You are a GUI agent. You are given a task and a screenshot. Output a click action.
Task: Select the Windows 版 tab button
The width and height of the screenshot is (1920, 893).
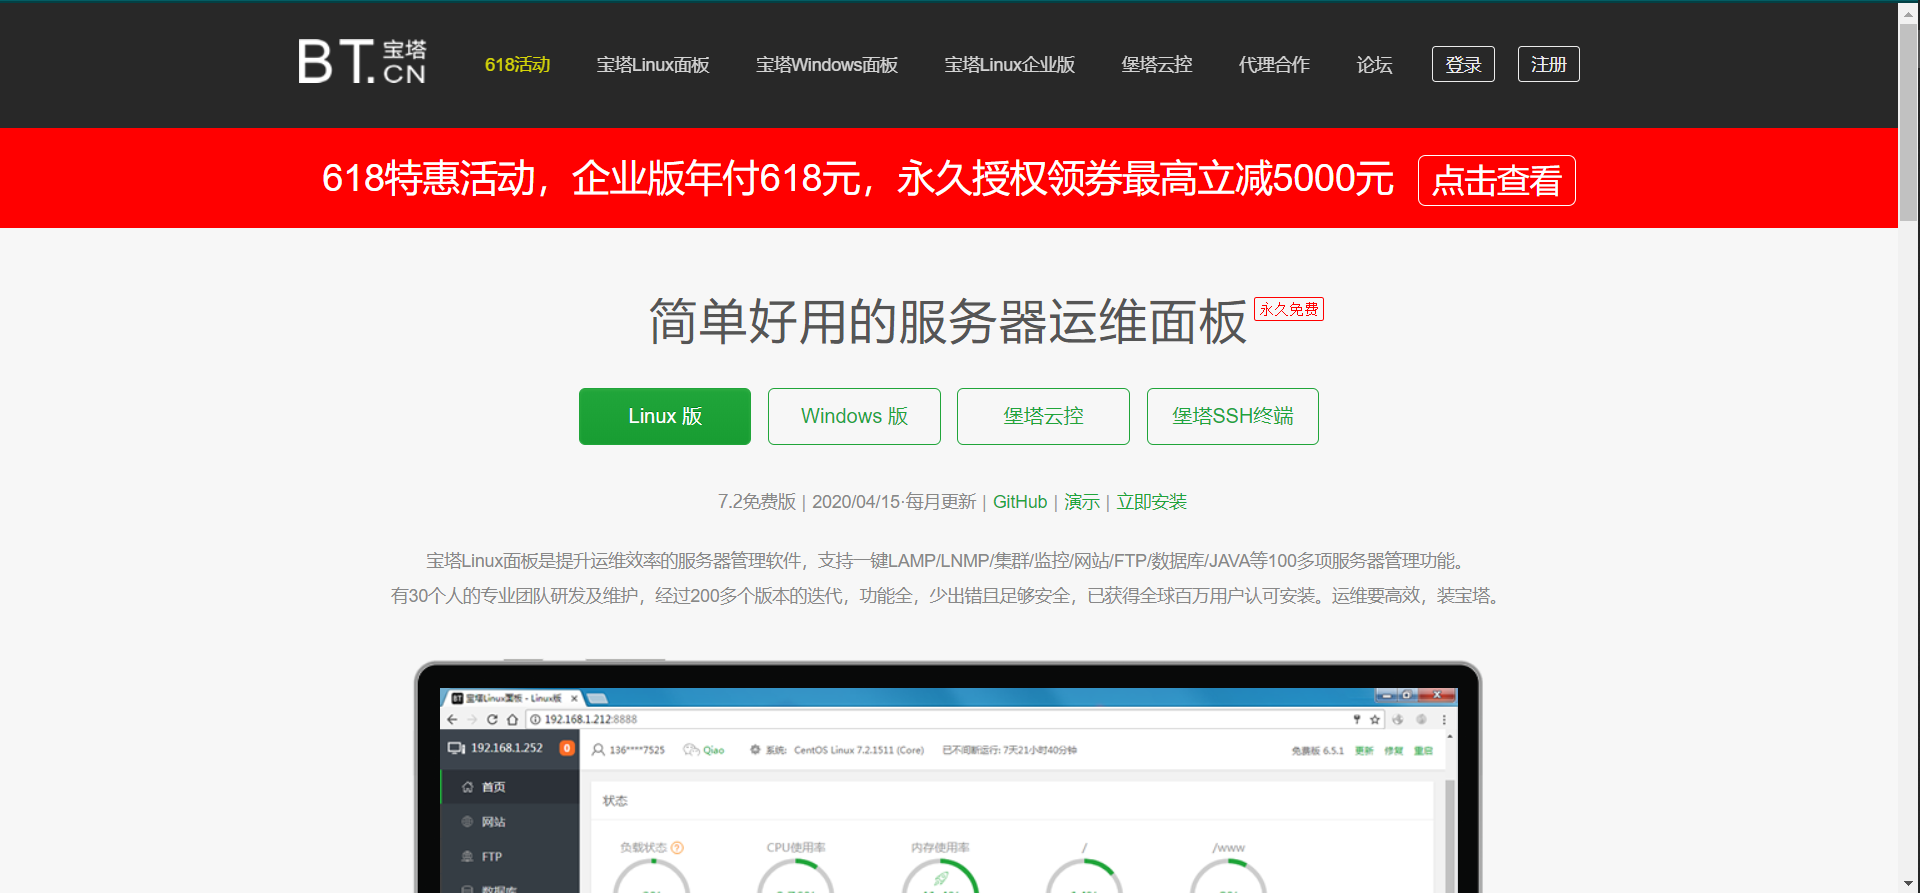click(854, 416)
